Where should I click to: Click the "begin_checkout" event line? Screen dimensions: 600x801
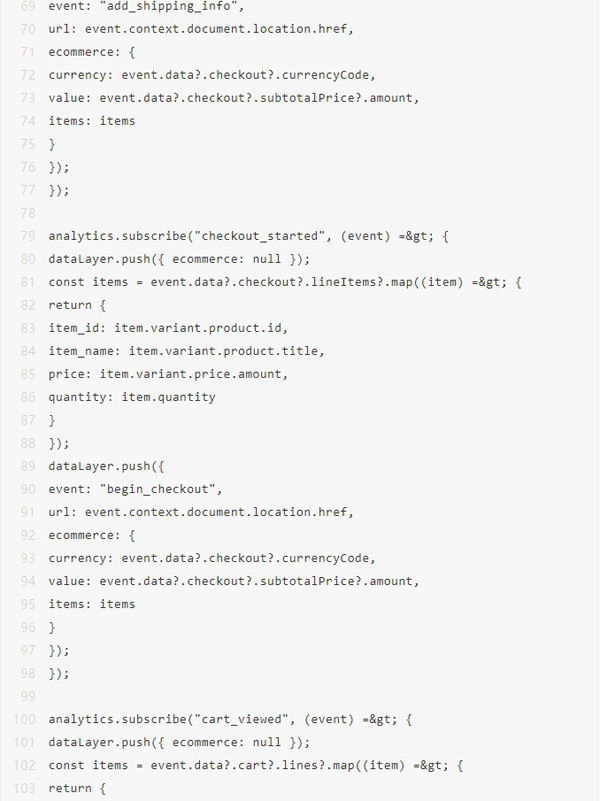click(x=134, y=489)
